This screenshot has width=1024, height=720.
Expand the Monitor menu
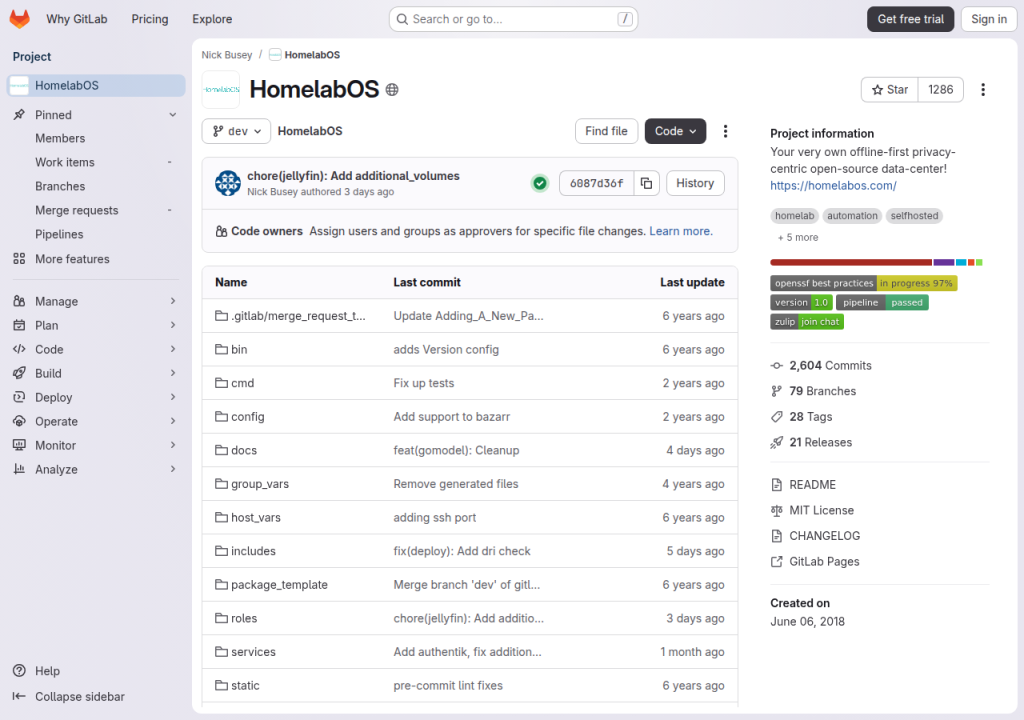[x=96, y=446]
